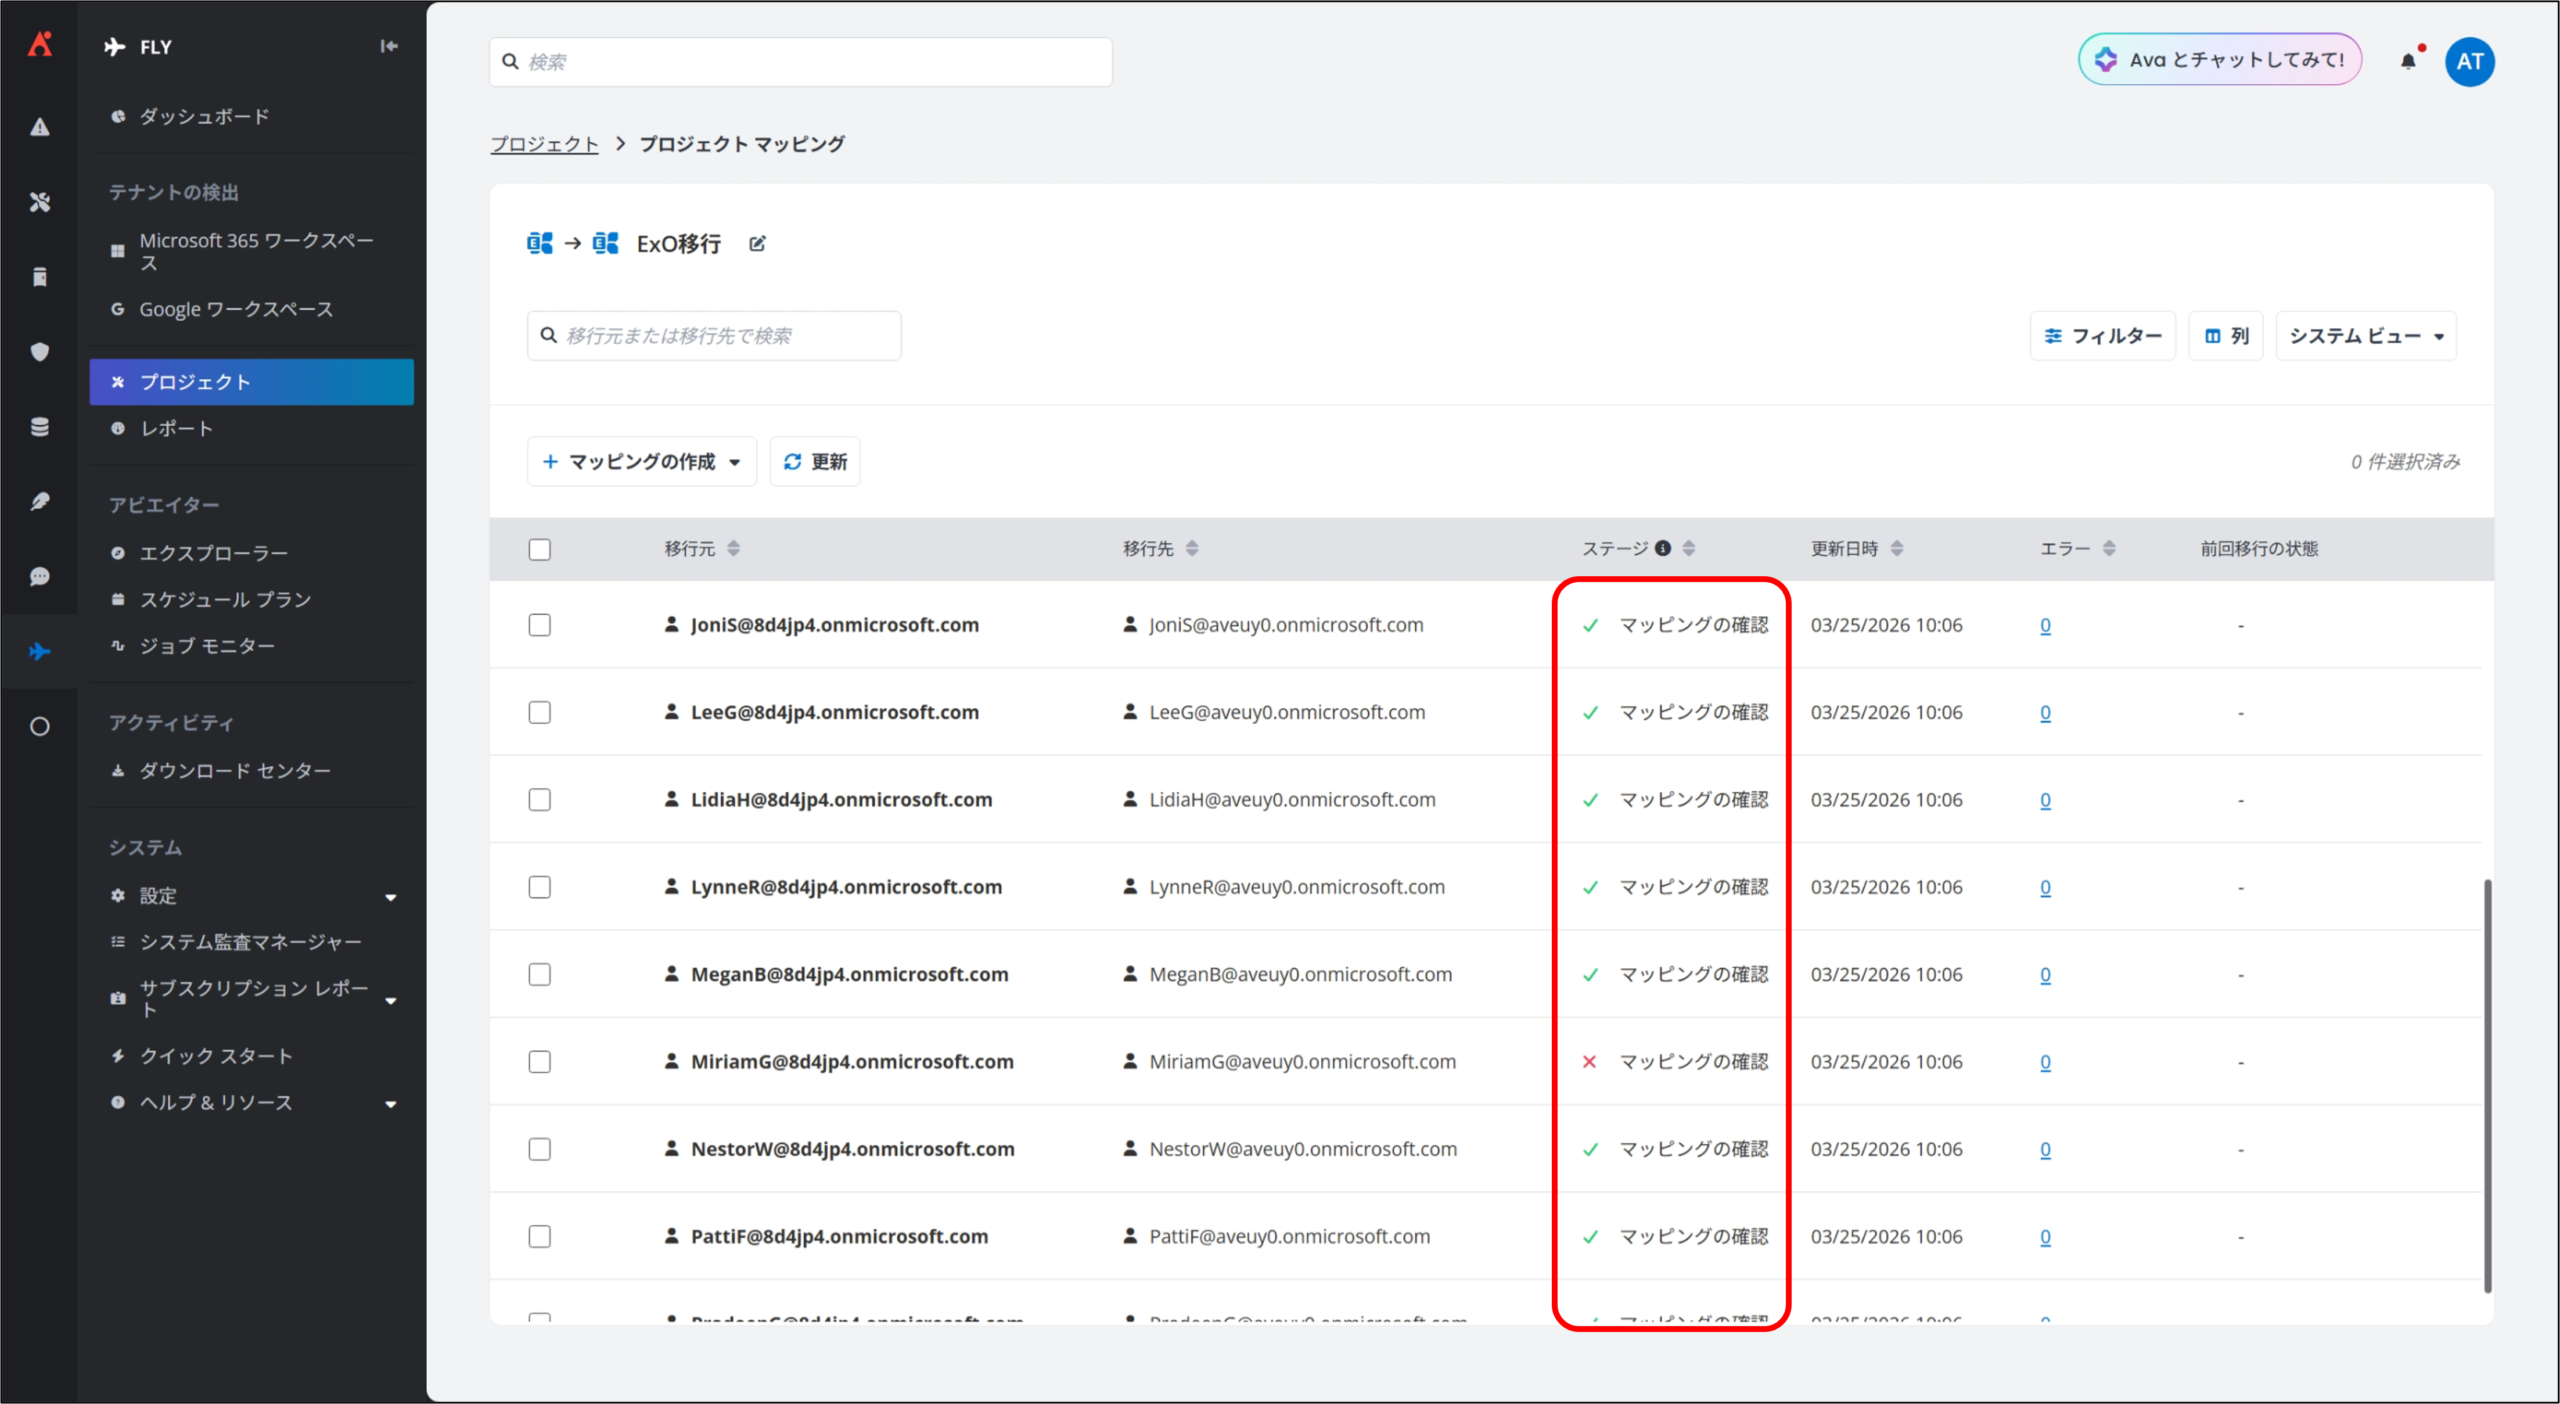The width and height of the screenshot is (2560, 1404).
Task: Select the MiriamG row checkbox
Action: pos(540,1062)
